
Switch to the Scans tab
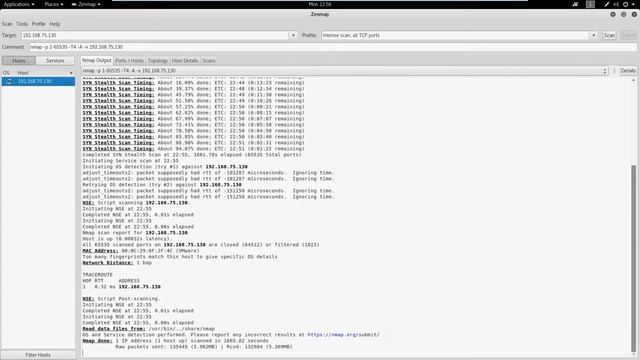pos(209,61)
